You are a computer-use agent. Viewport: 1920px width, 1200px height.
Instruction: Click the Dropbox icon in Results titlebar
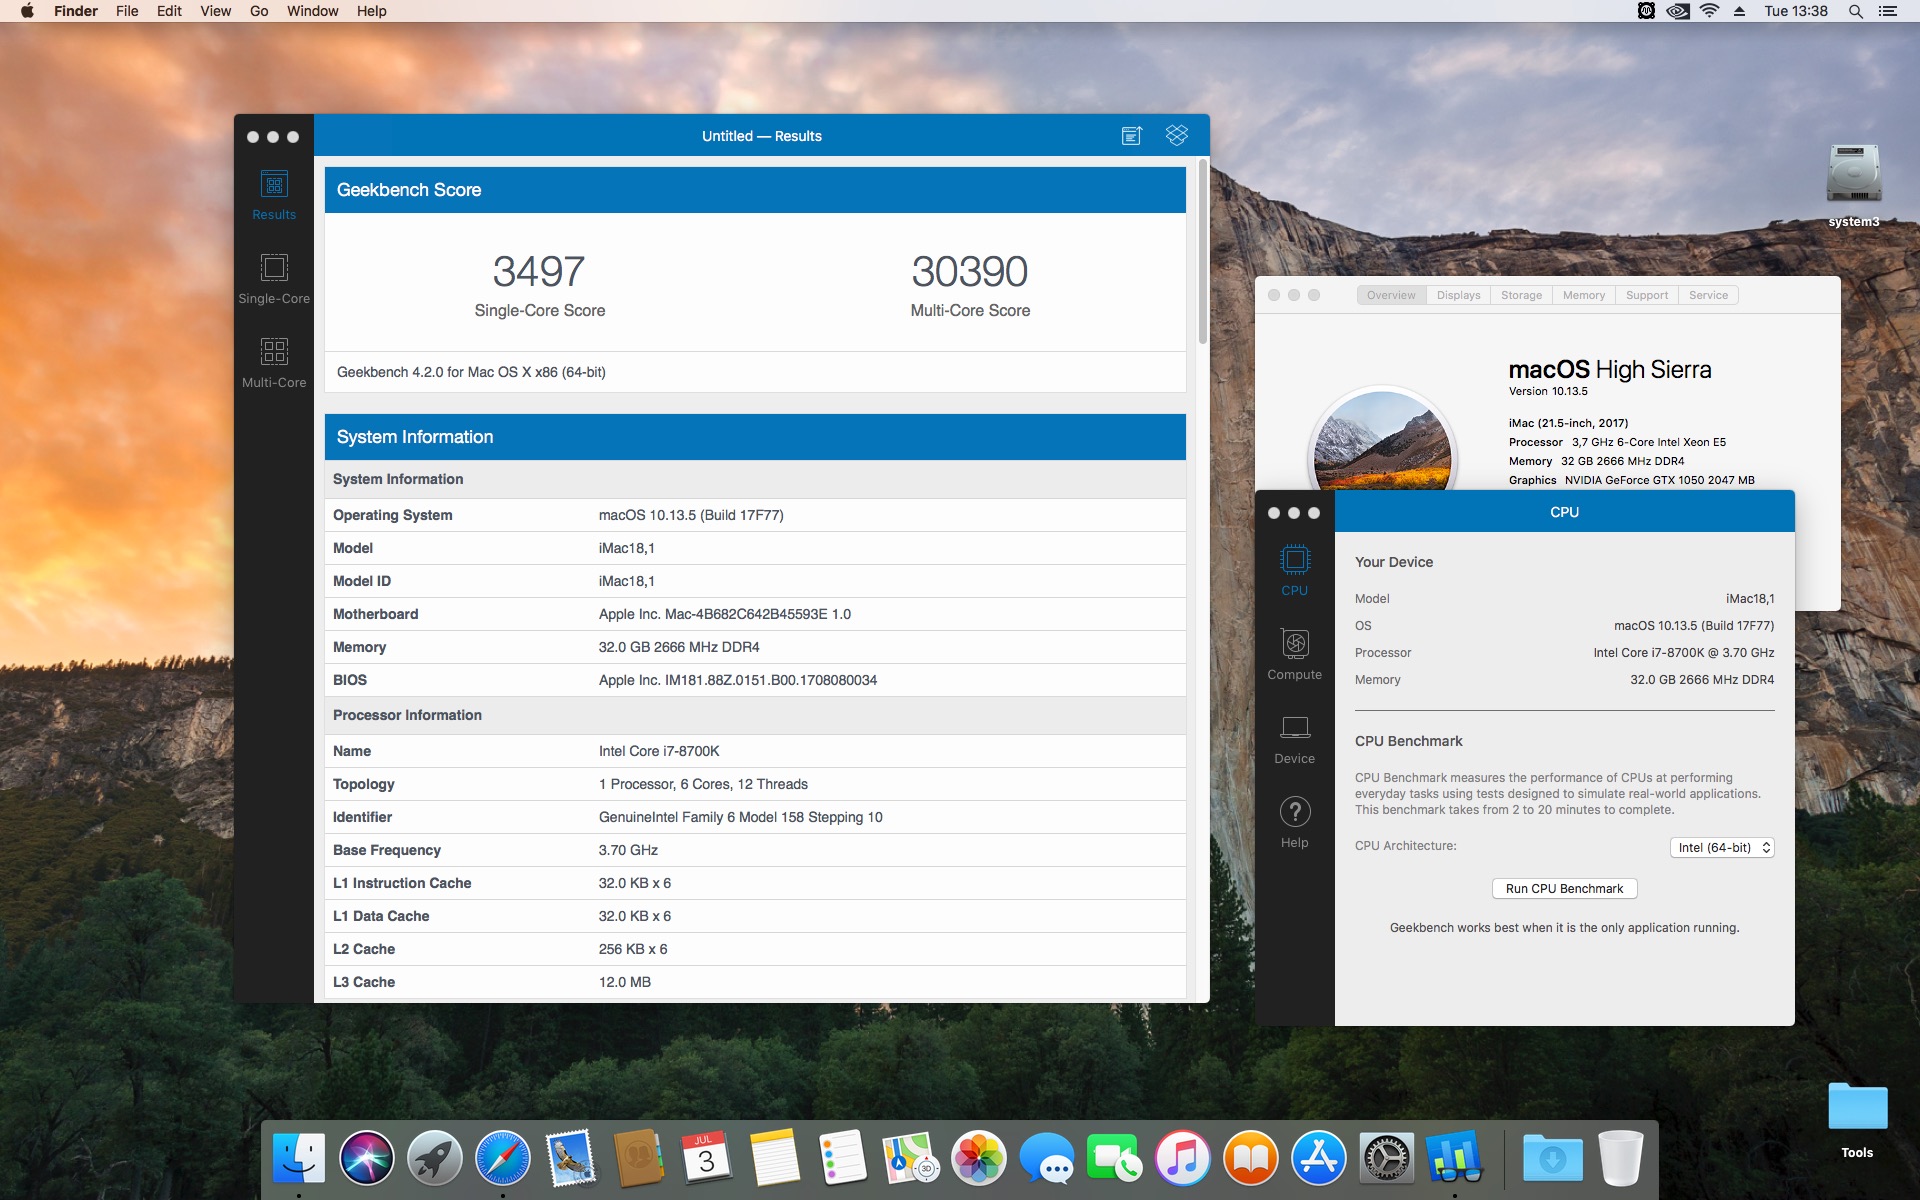1177,136
